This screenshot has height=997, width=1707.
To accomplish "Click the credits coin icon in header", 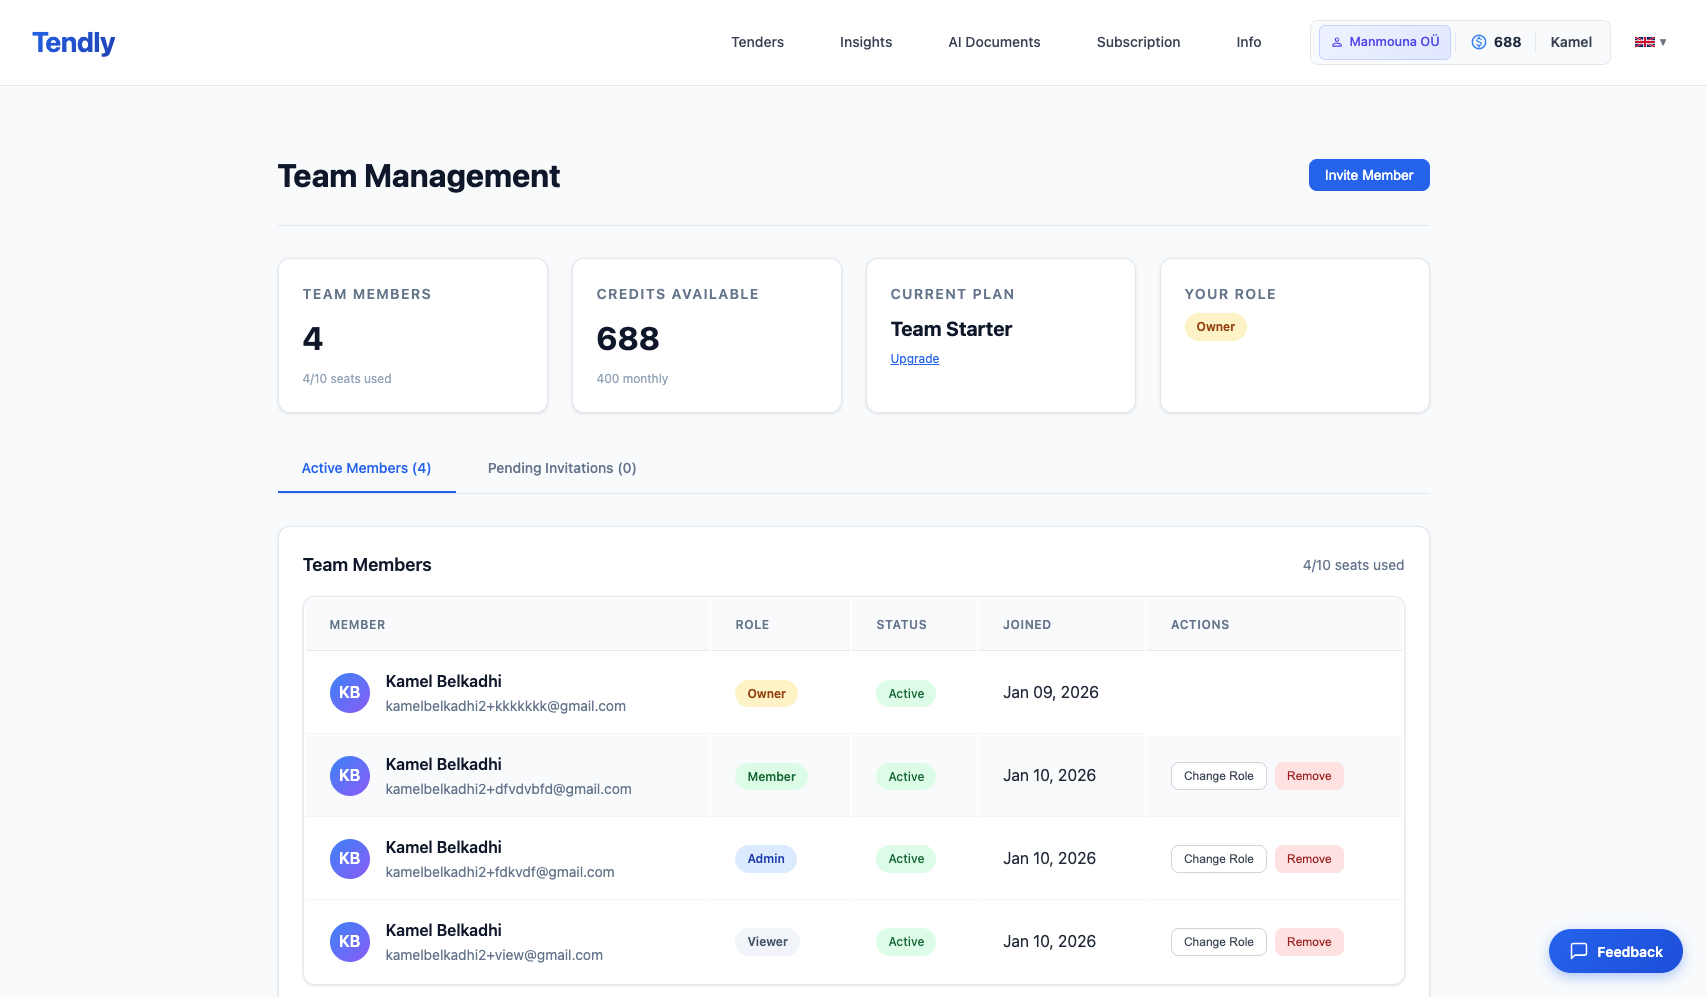I will click(1478, 42).
